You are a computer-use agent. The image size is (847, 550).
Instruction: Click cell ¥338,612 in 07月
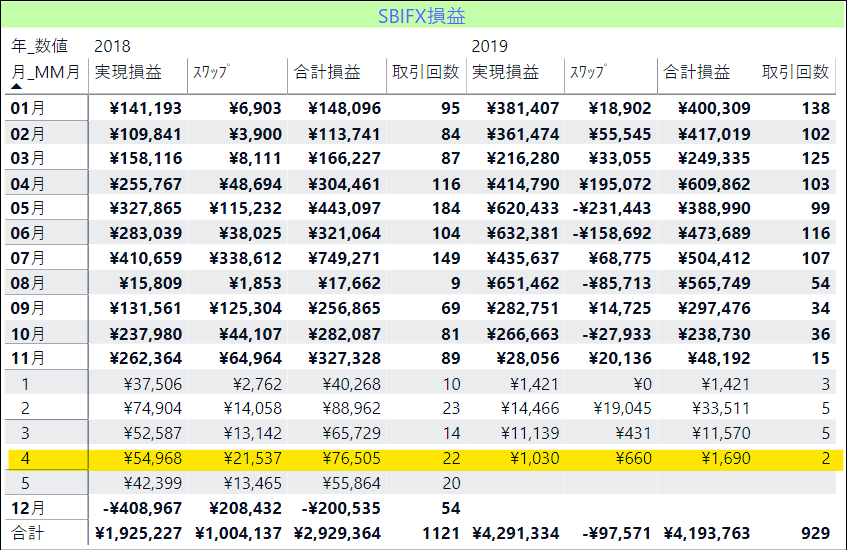(x=245, y=258)
